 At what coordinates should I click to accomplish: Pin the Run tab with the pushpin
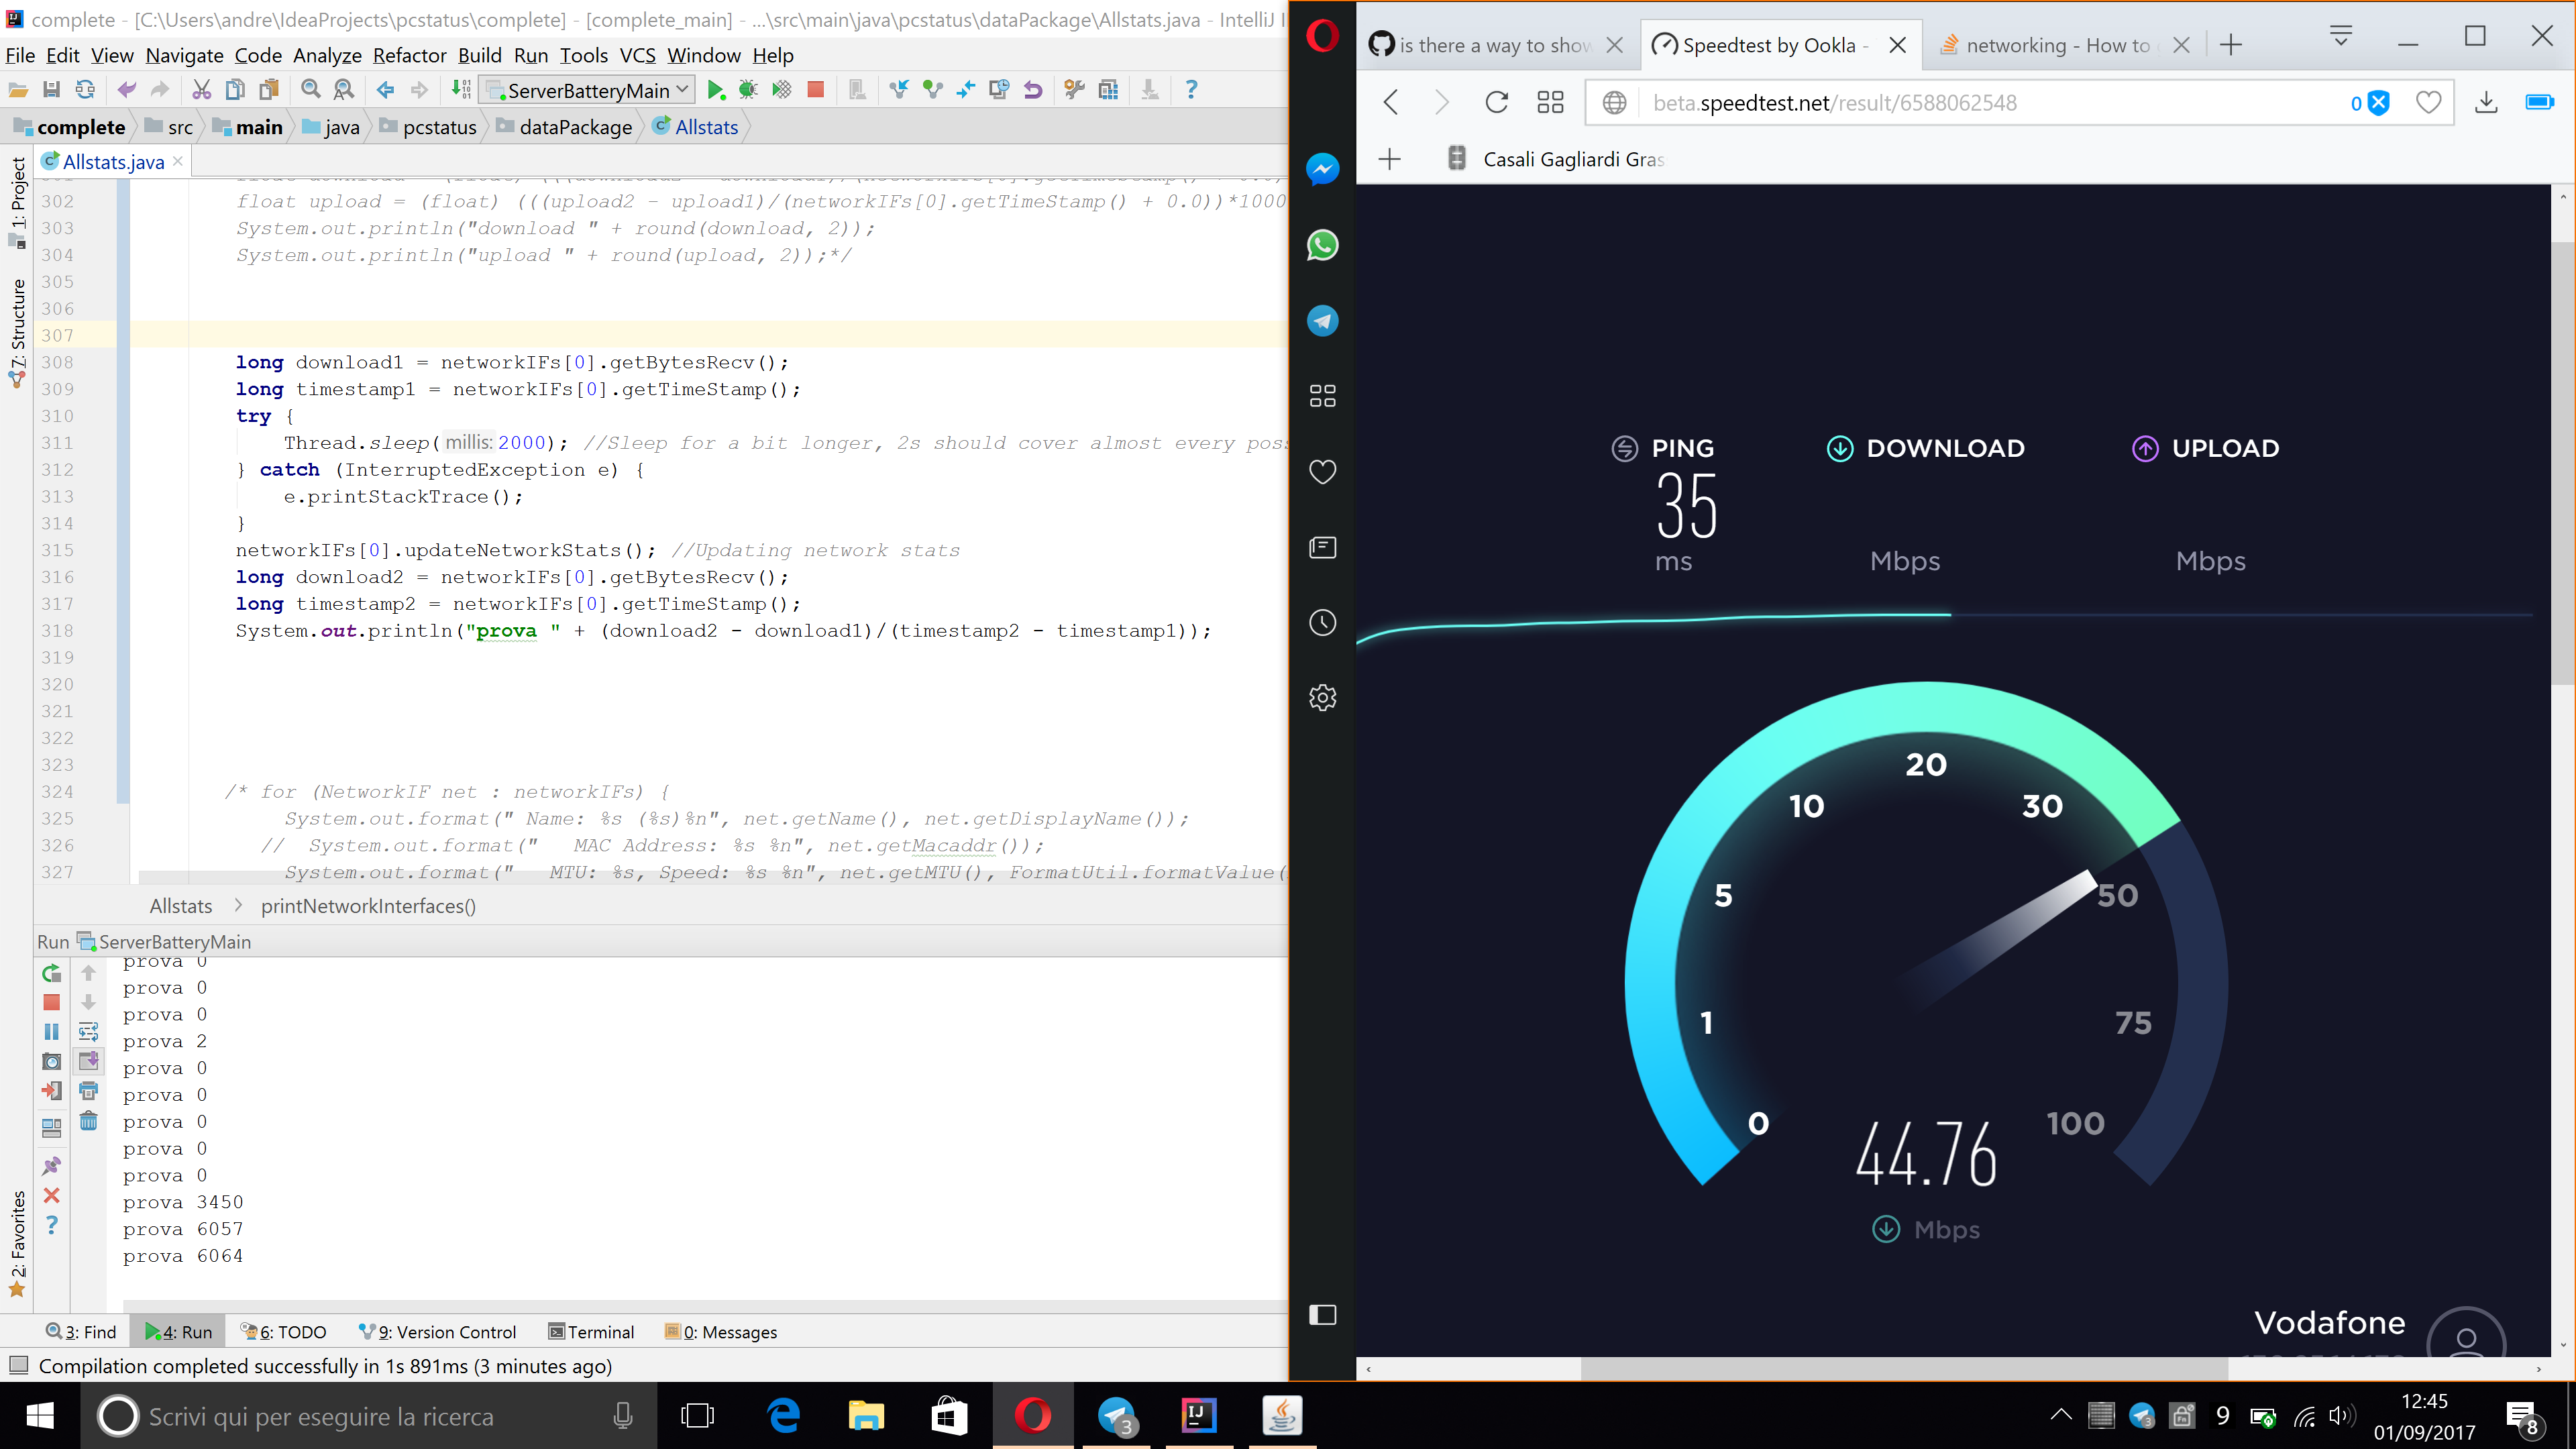point(52,1166)
